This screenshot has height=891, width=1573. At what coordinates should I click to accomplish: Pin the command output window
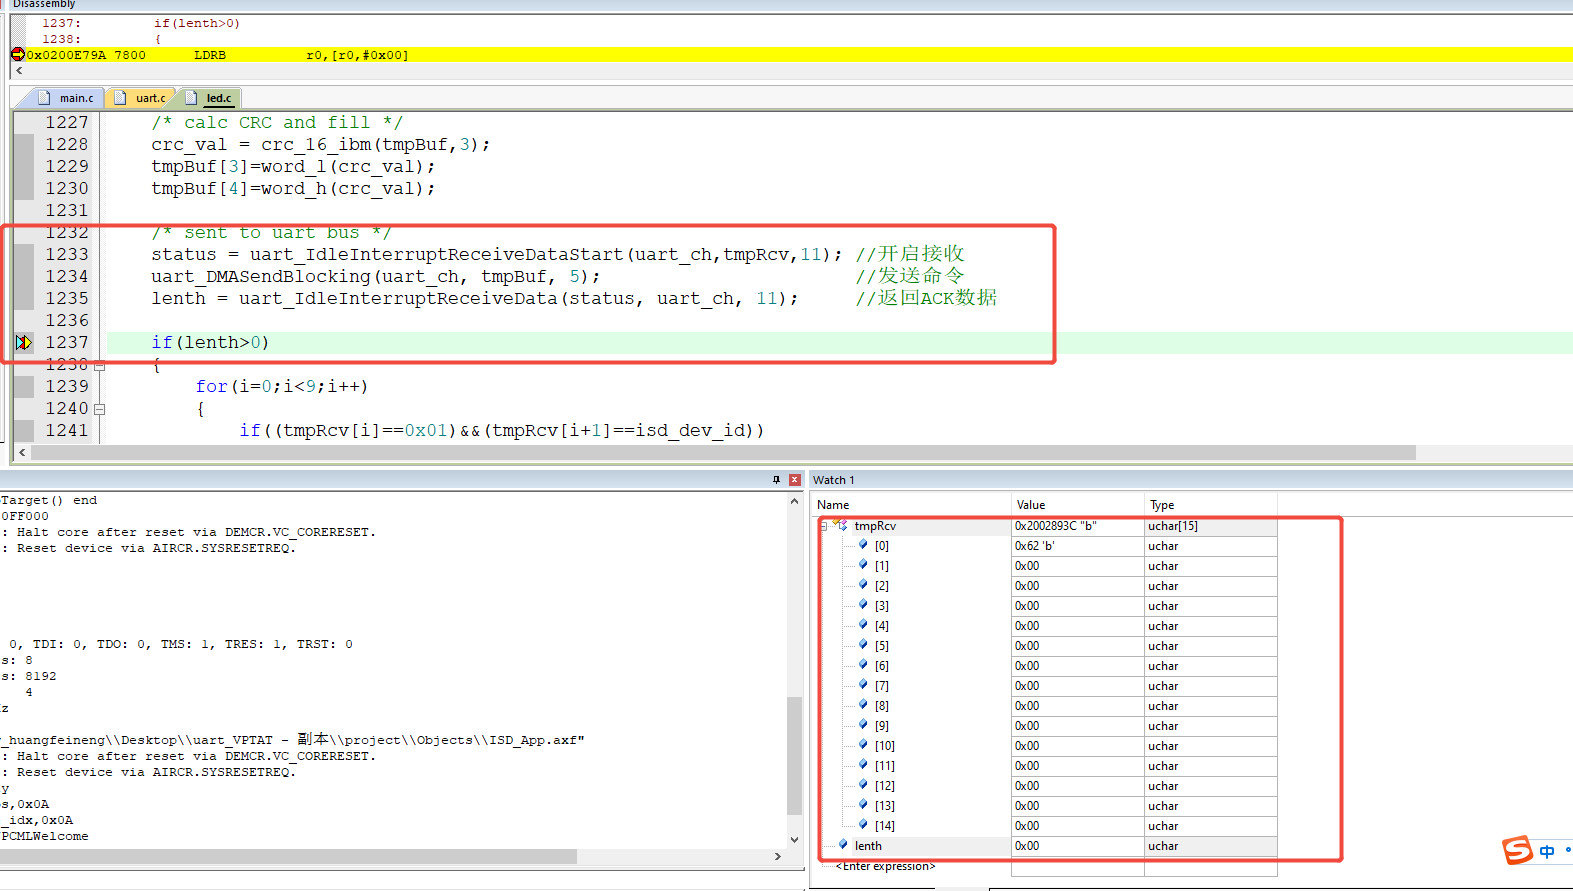pyautogui.click(x=776, y=480)
